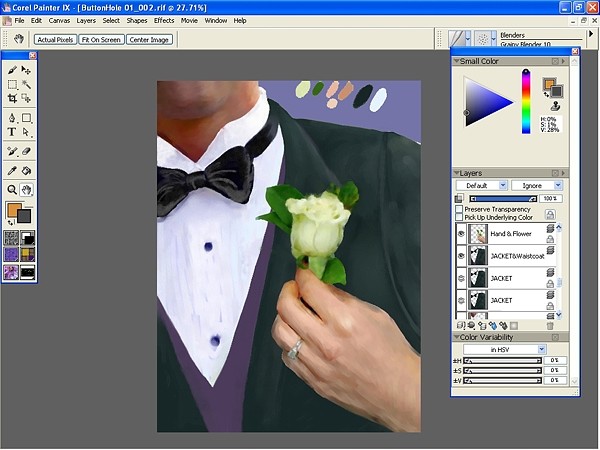Open brush variant dropdown arrow
Viewport: 600px width, 450px height.
click(494, 39)
